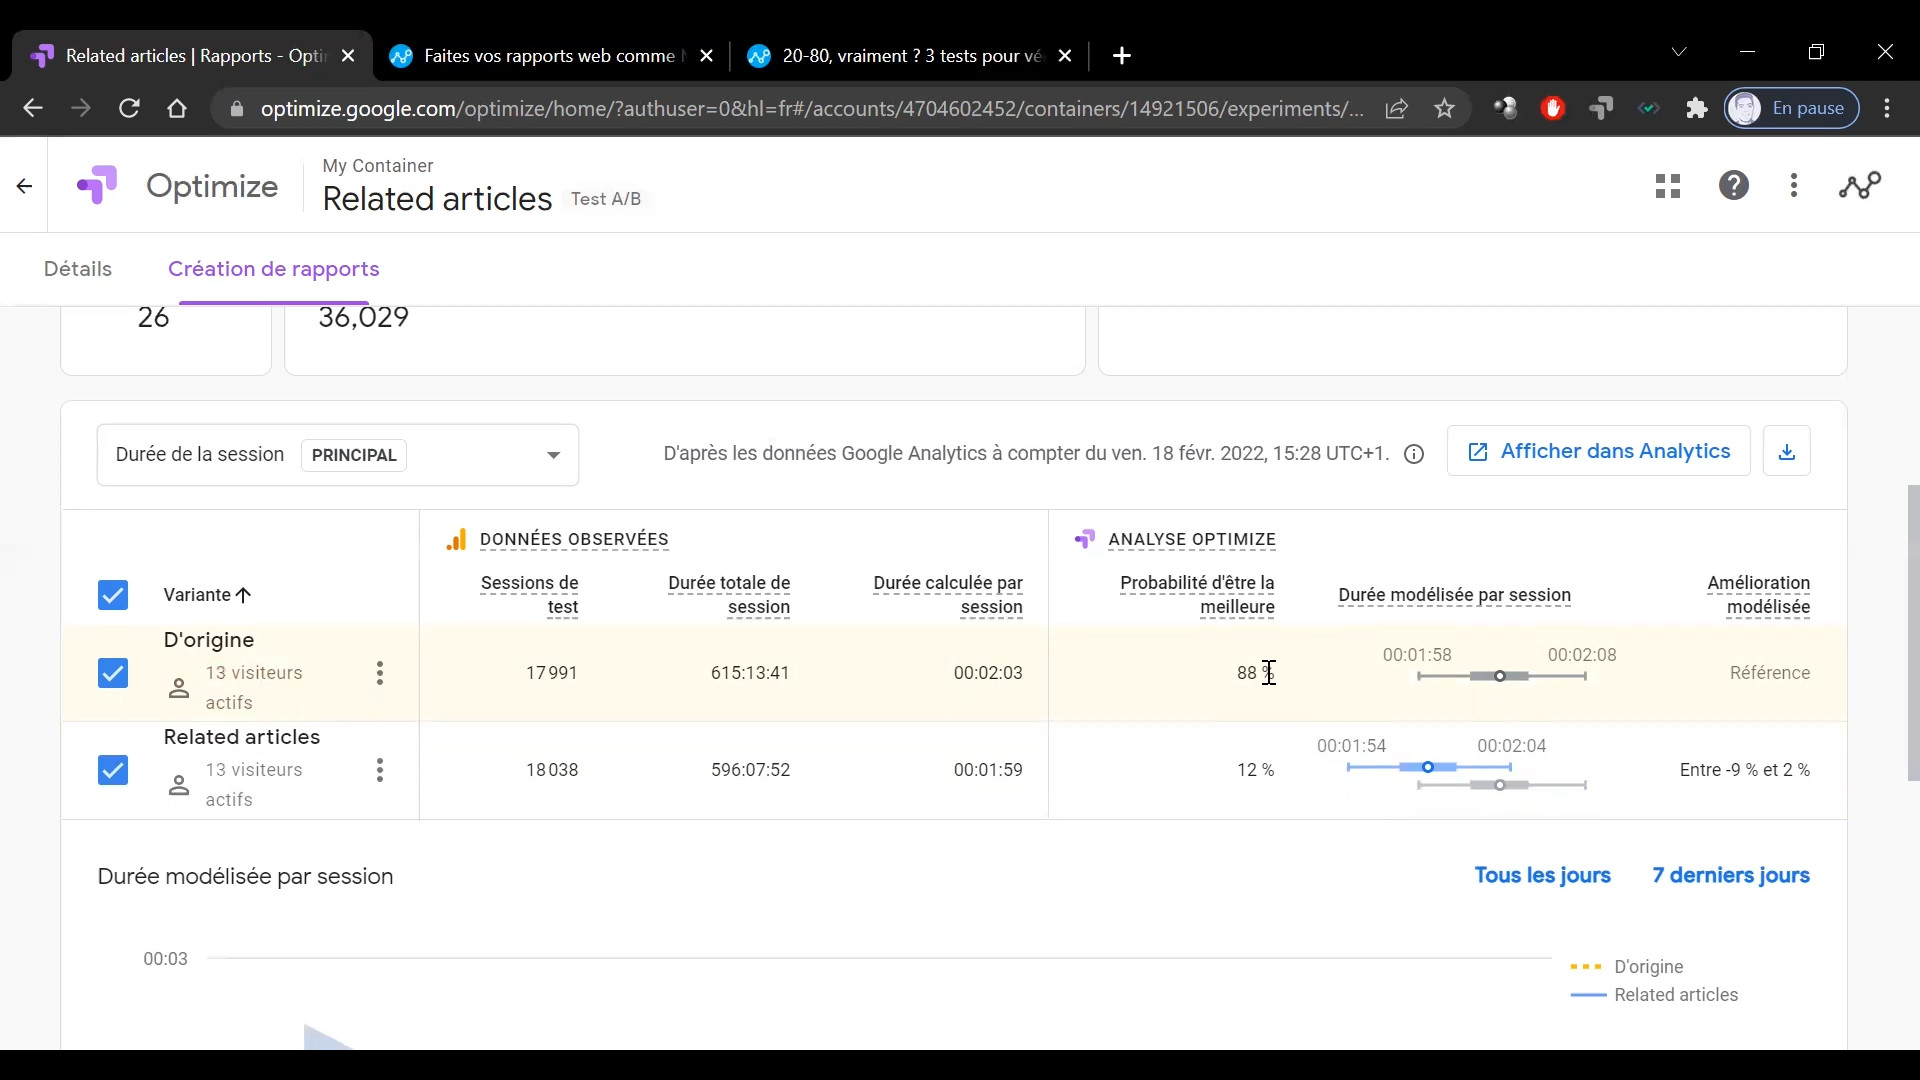The height and width of the screenshot is (1080, 1920).
Task: Close the Faites vos rapports web tab
Action: pyautogui.click(x=707, y=56)
